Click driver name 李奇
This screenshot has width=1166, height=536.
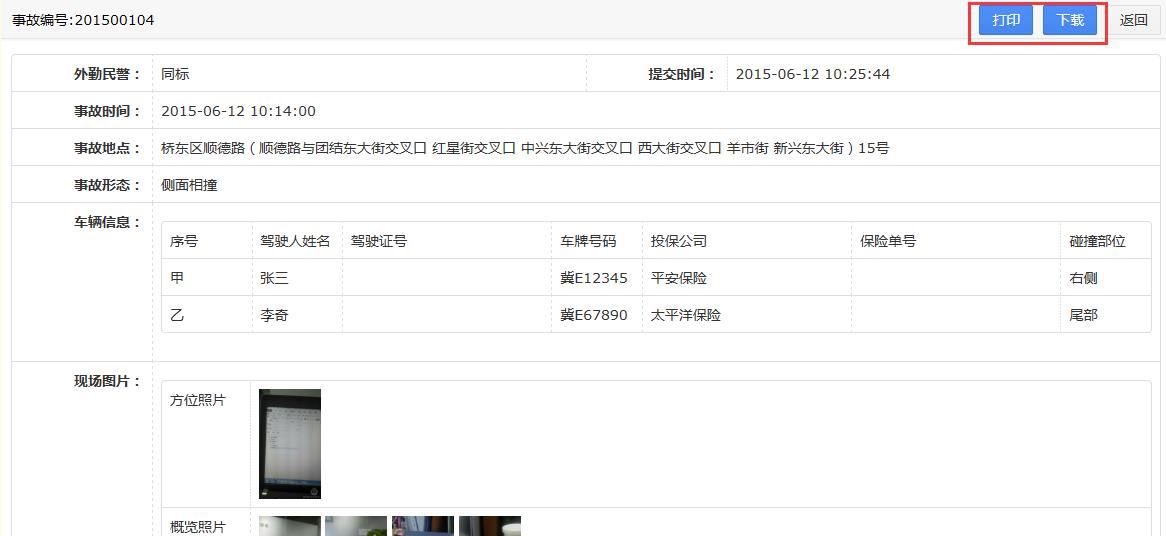[x=274, y=315]
